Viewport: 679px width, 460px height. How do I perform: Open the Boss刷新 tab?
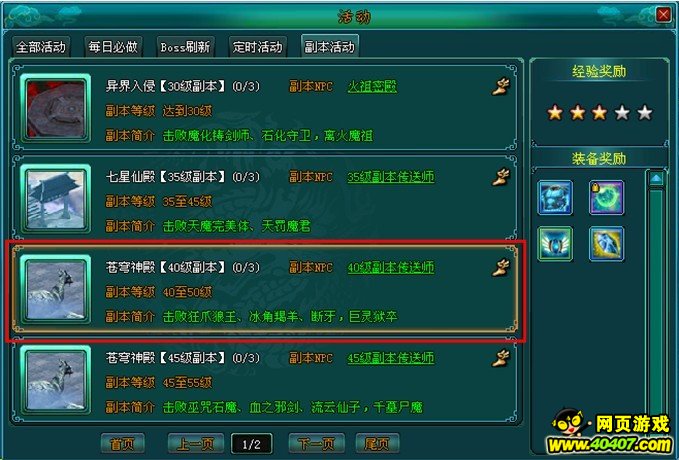click(185, 46)
